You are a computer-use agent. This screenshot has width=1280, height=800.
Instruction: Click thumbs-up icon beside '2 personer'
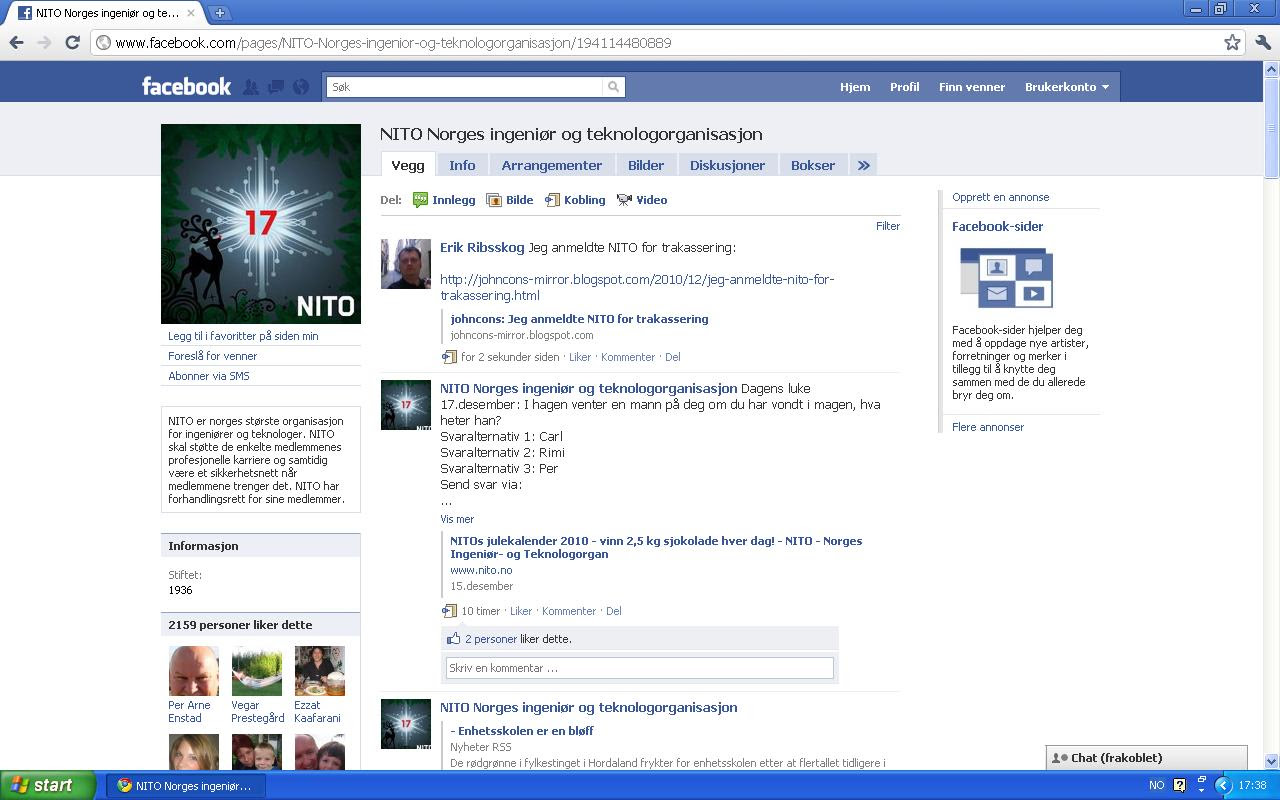(454, 638)
